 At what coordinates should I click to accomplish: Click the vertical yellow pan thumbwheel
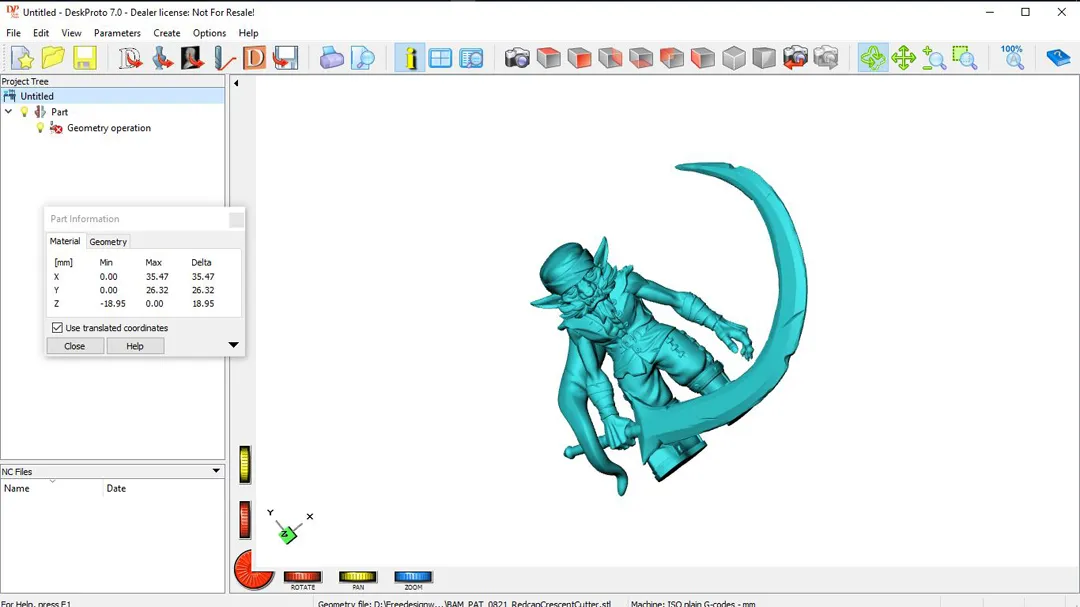point(245,464)
